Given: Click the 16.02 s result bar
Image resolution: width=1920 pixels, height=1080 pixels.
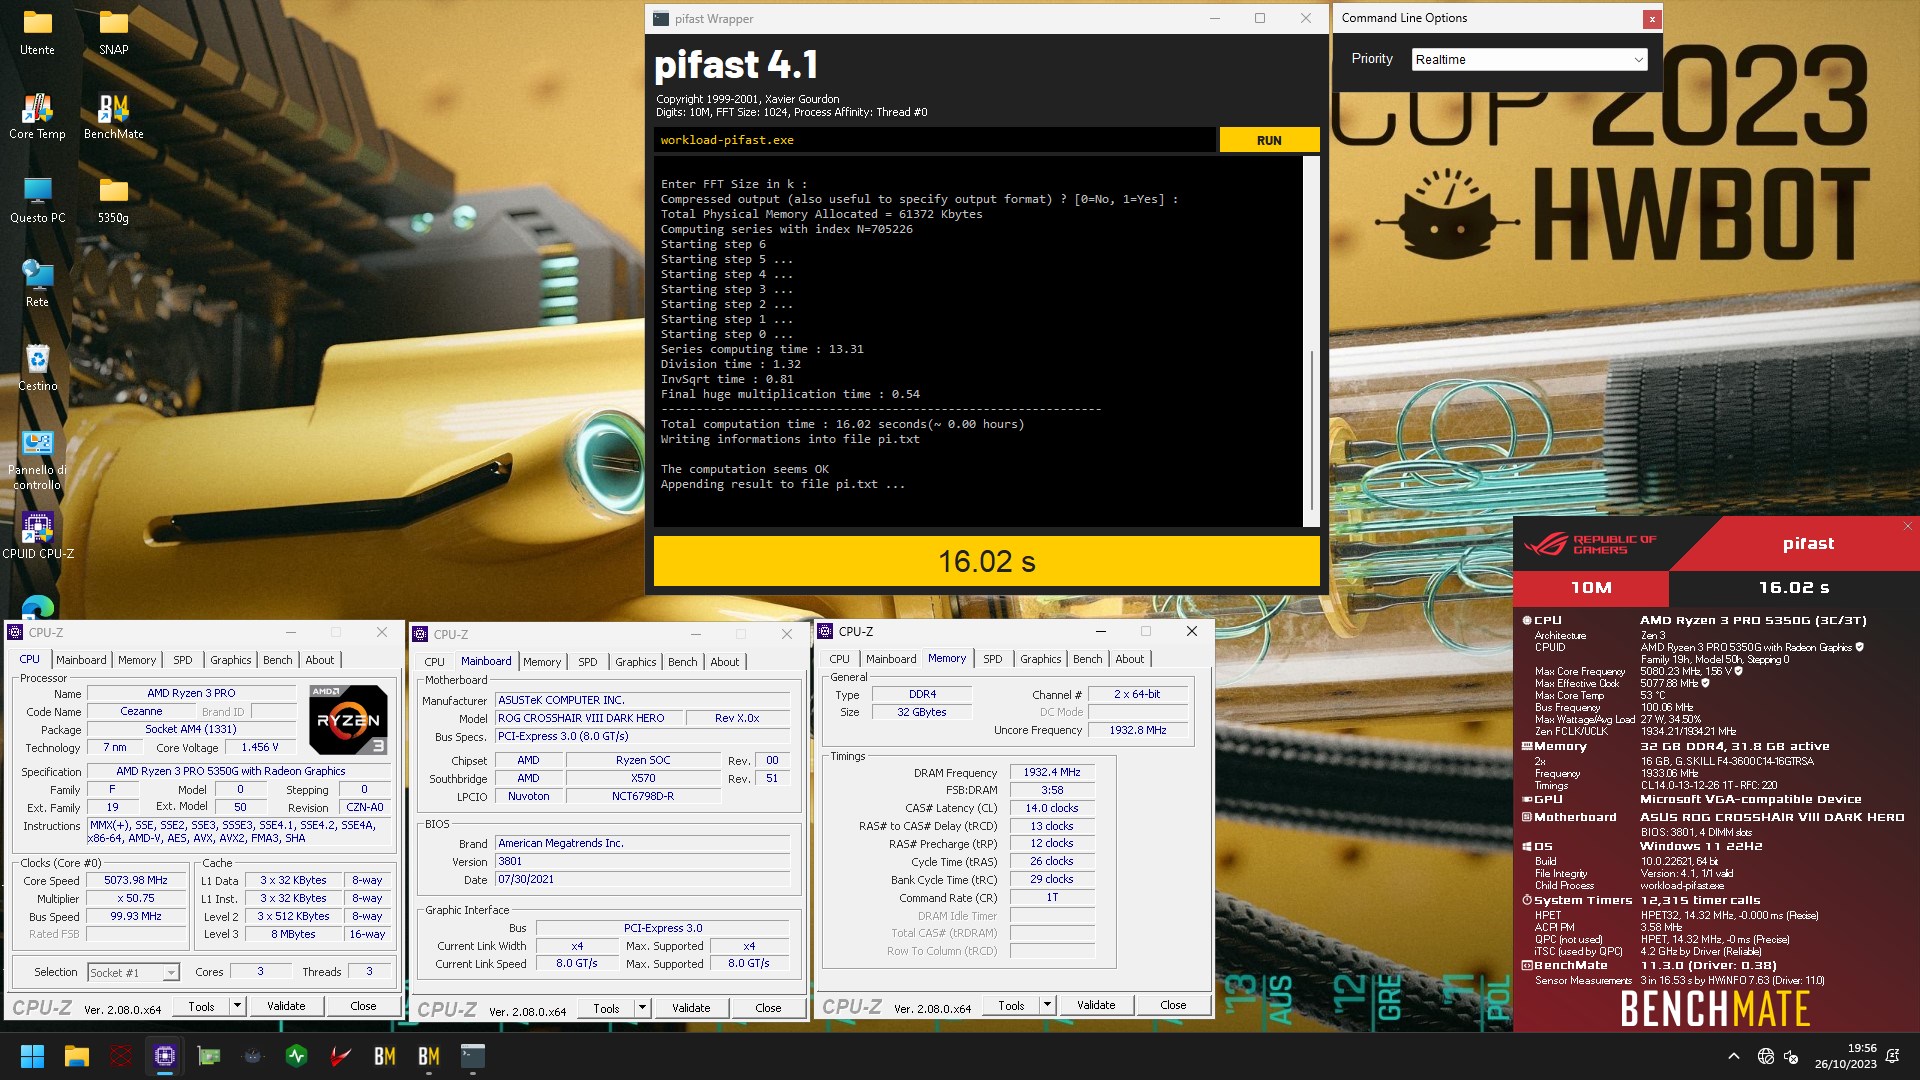Looking at the screenshot, I should [986, 561].
